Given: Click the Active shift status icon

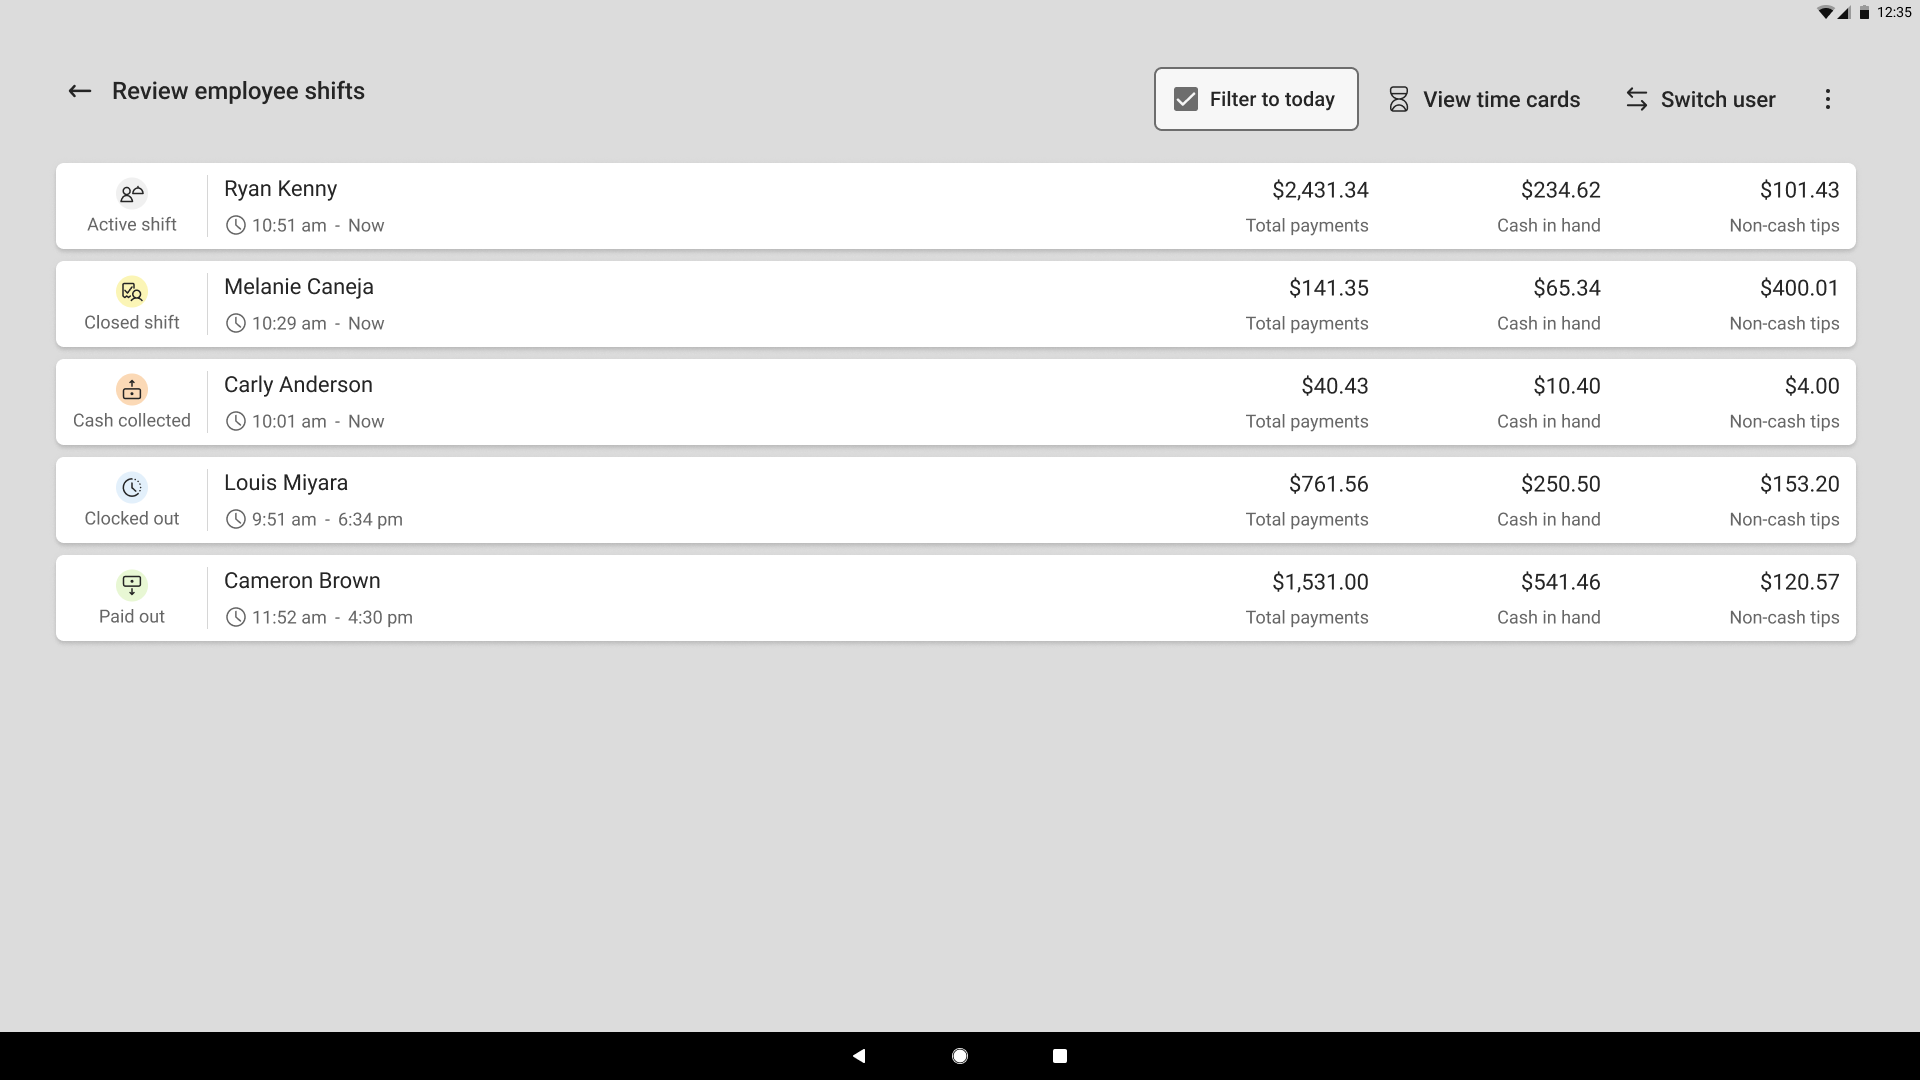Looking at the screenshot, I should tap(132, 193).
